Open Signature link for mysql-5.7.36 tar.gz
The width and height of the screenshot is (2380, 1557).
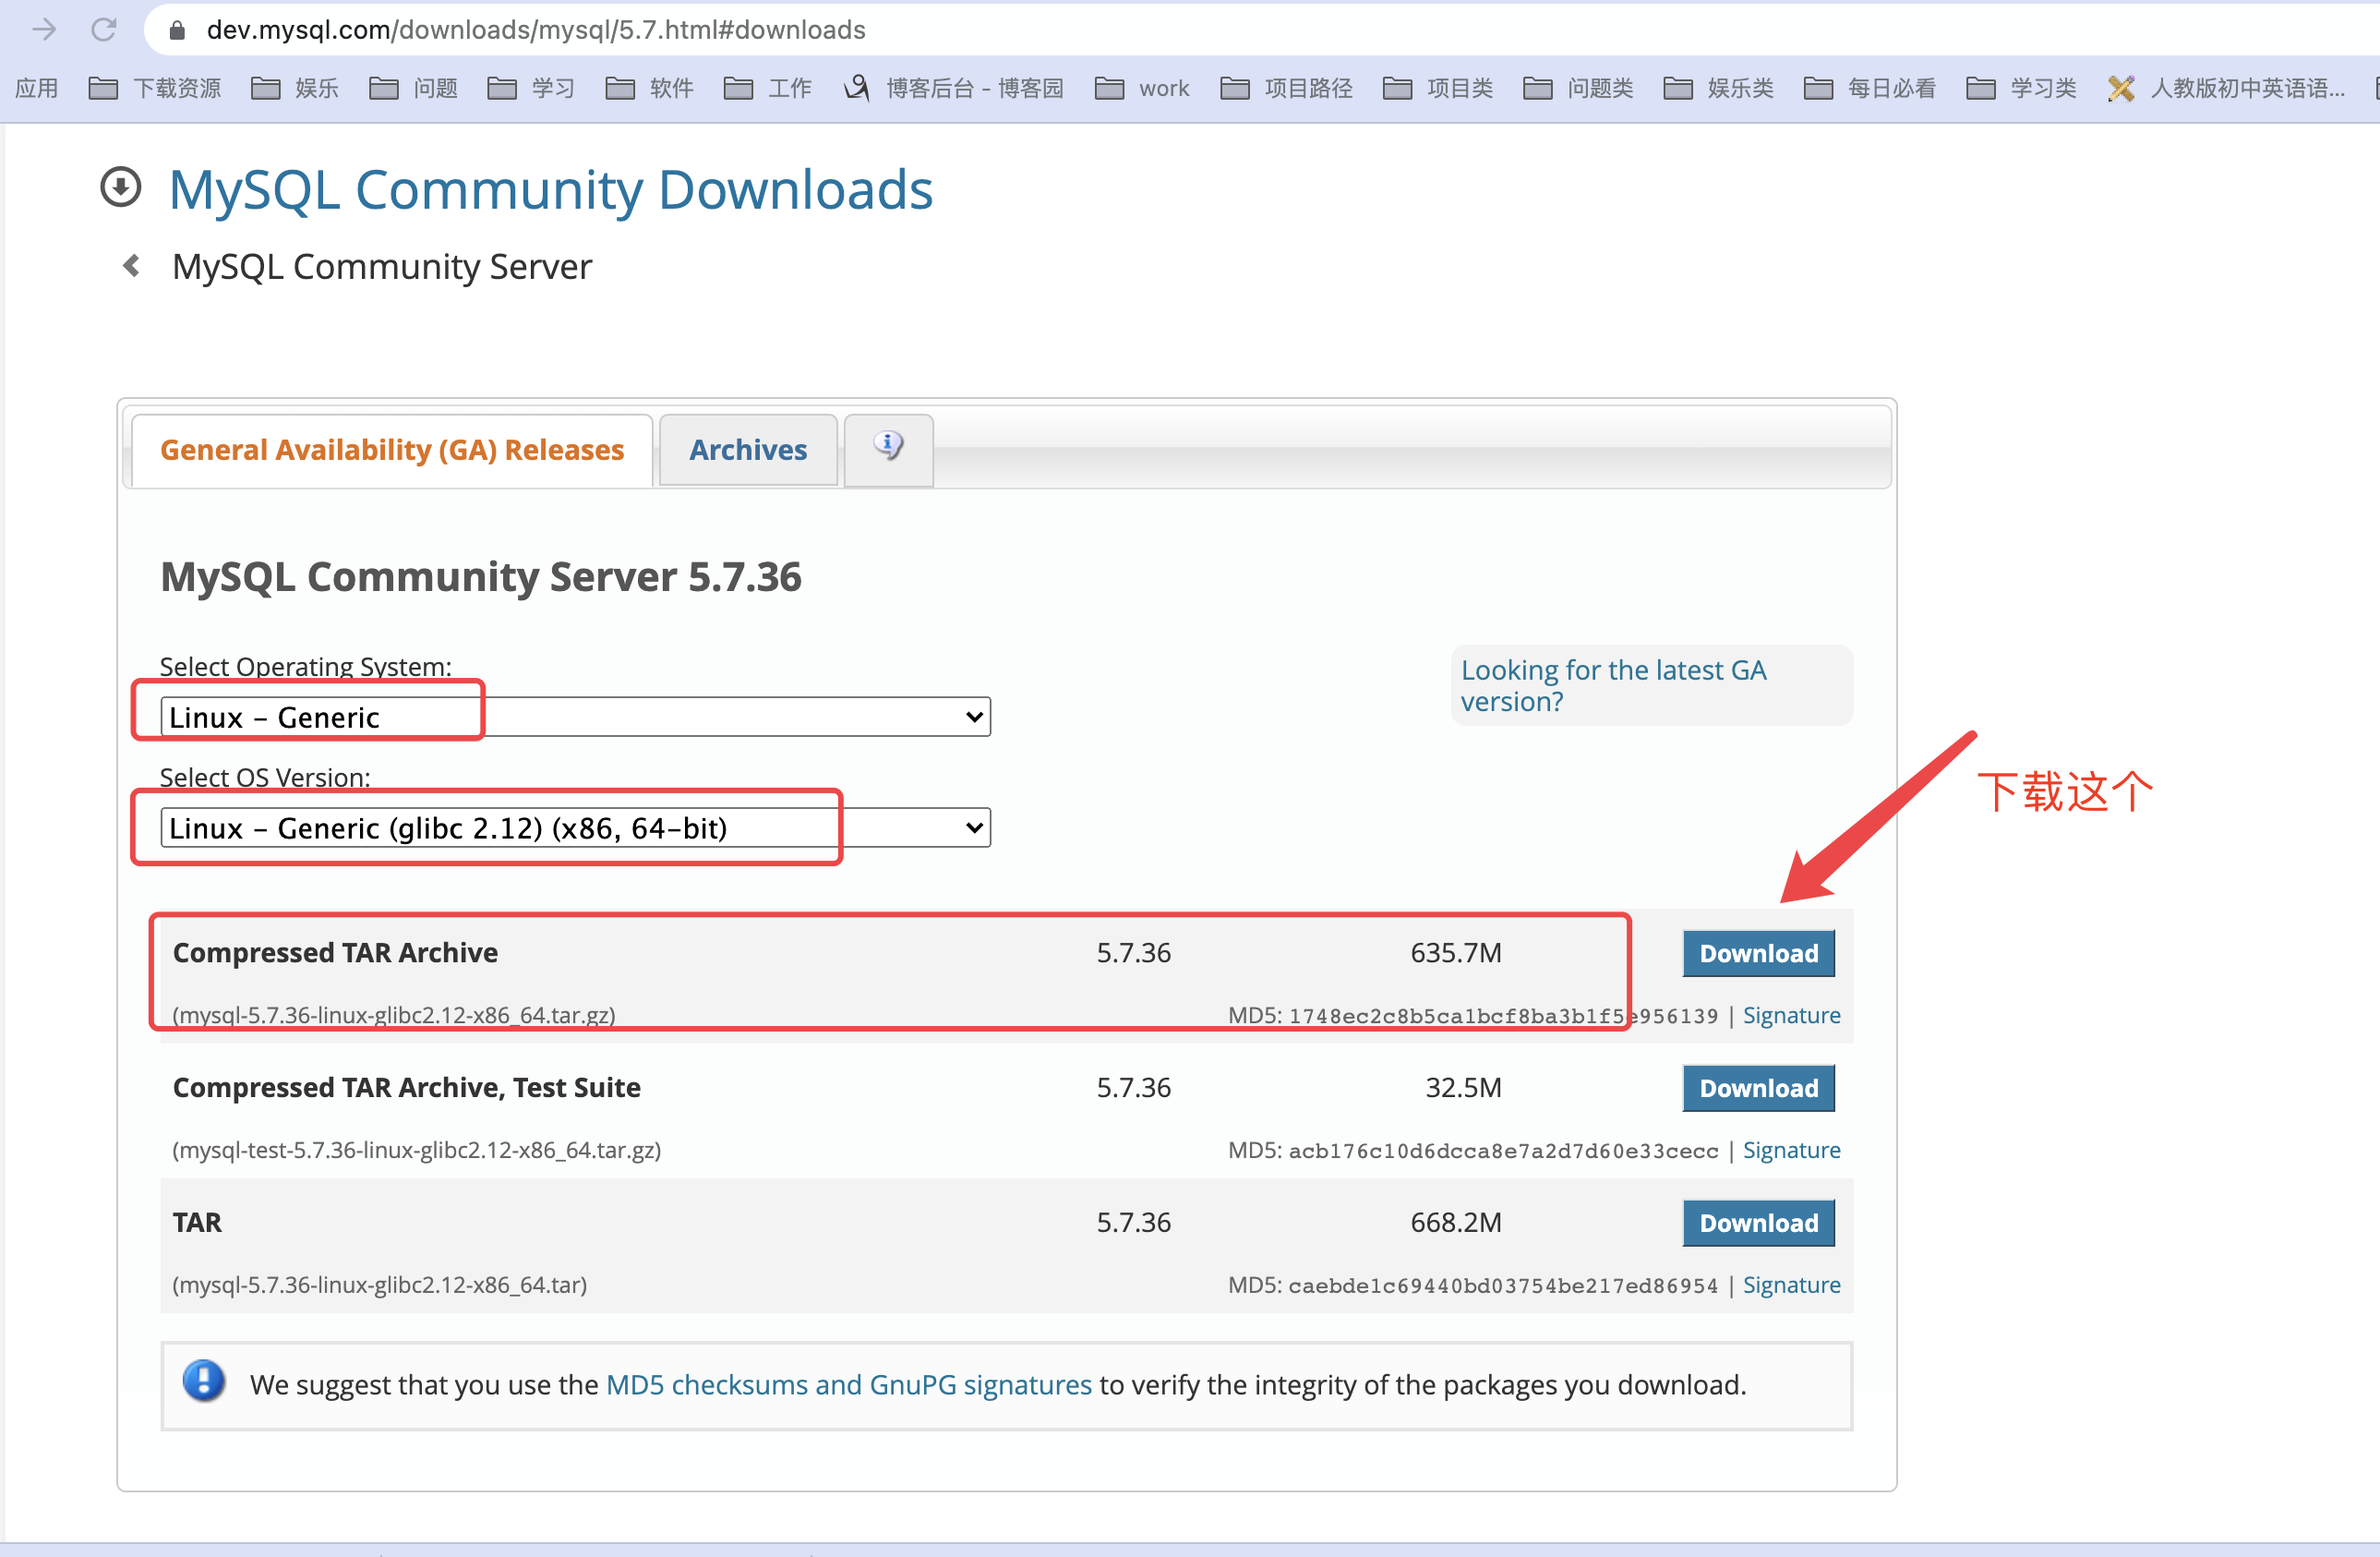pyautogui.click(x=1791, y=1015)
